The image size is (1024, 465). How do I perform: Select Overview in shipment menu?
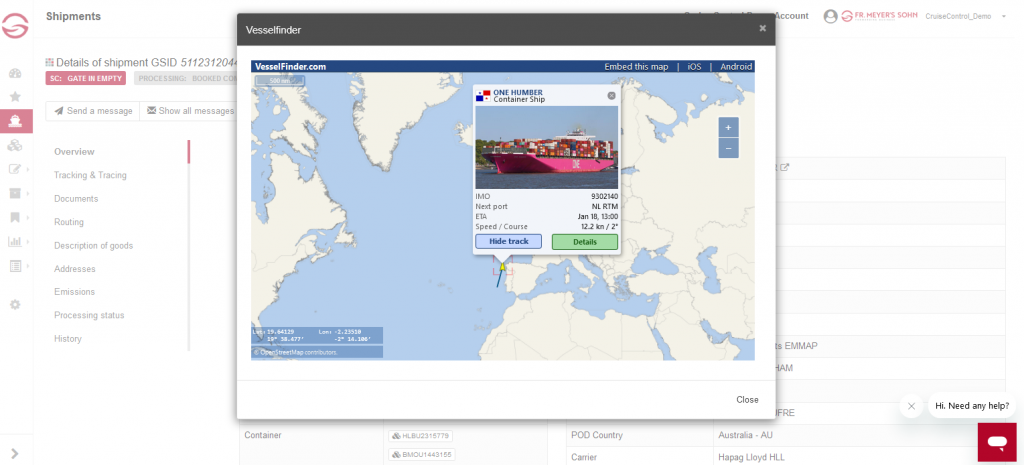coord(74,152)
